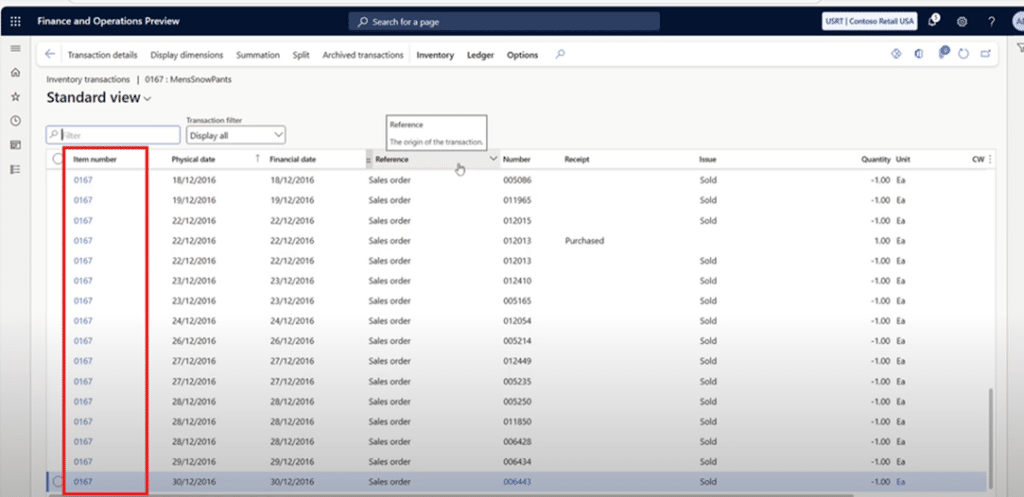Click the attachments icon in action pane
The image size is (1024, 497).
click(943, 54)
